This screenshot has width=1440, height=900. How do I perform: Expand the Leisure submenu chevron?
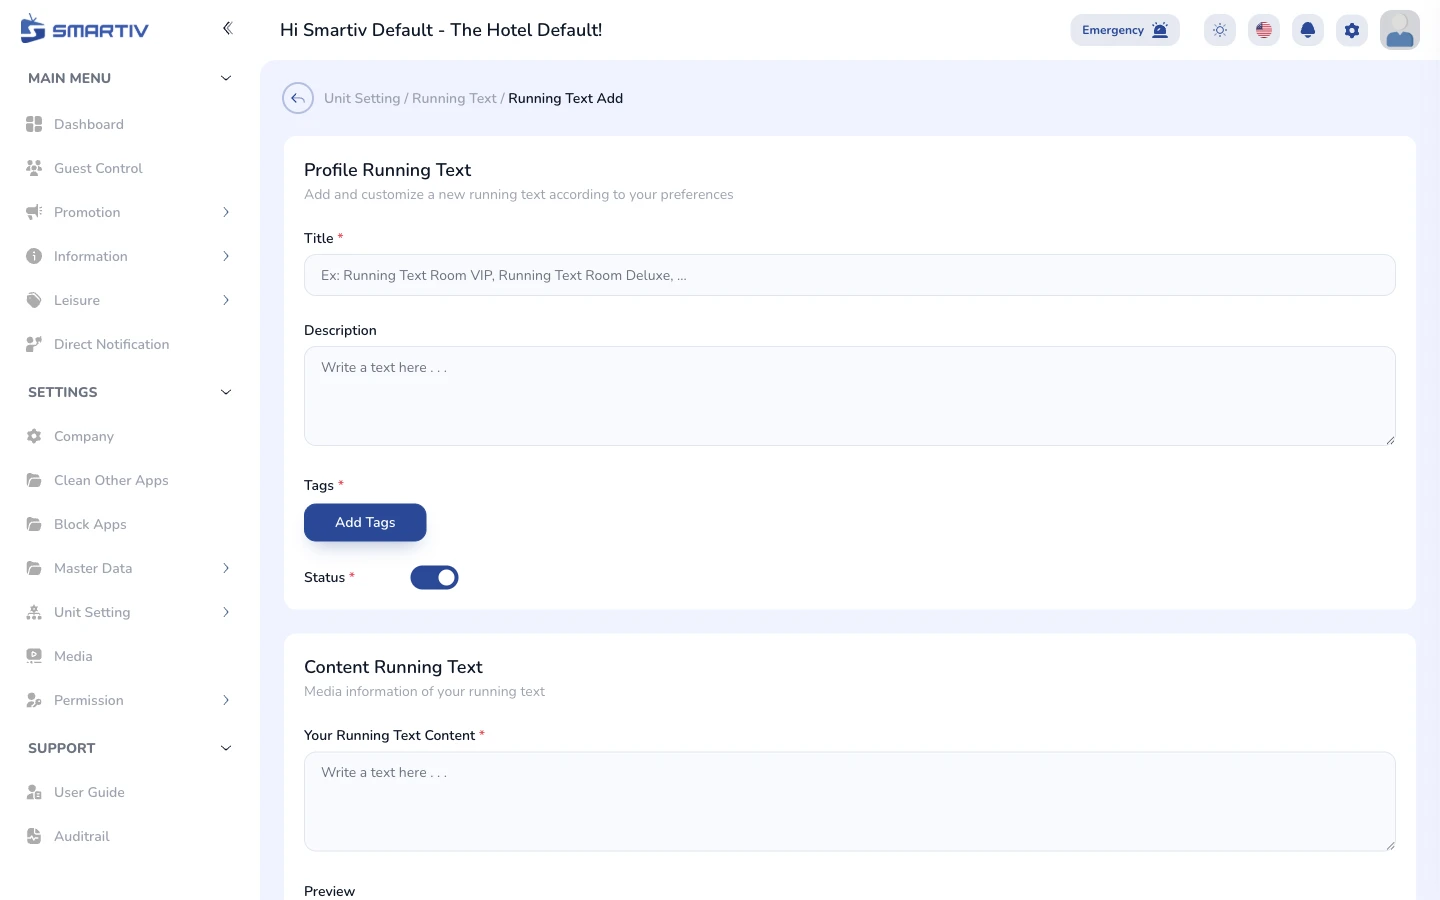click(226, 300)
